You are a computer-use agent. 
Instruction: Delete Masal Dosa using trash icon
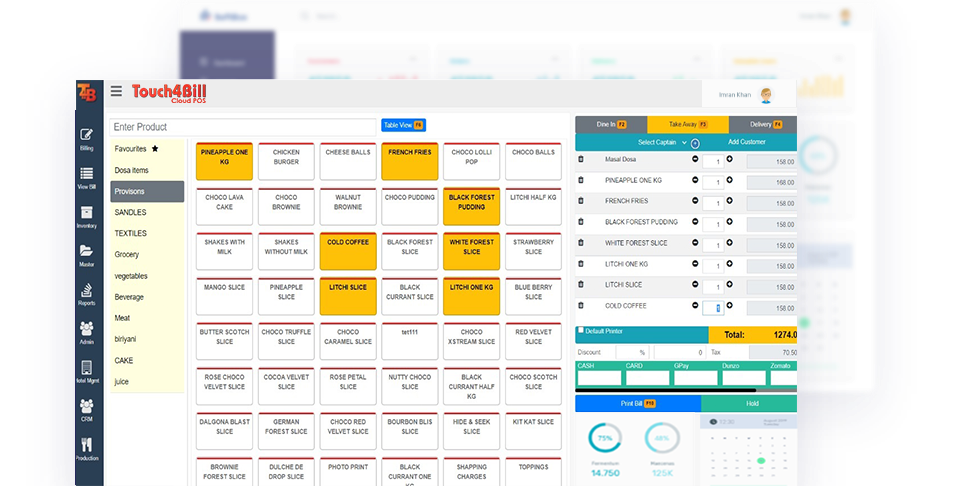(581, 159)
